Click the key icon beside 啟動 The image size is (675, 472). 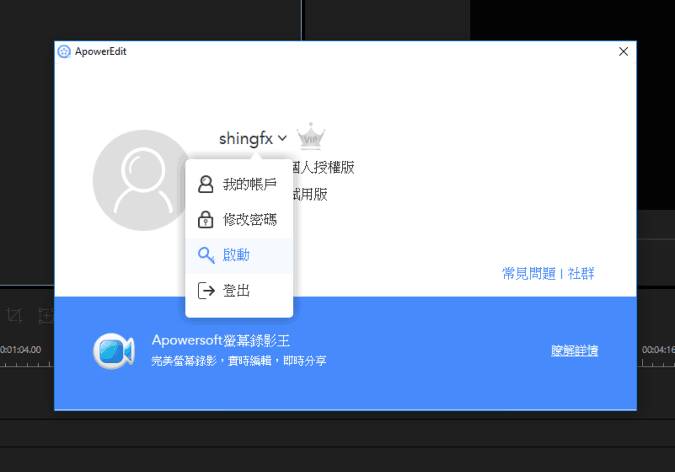click(x=206, y=255)
